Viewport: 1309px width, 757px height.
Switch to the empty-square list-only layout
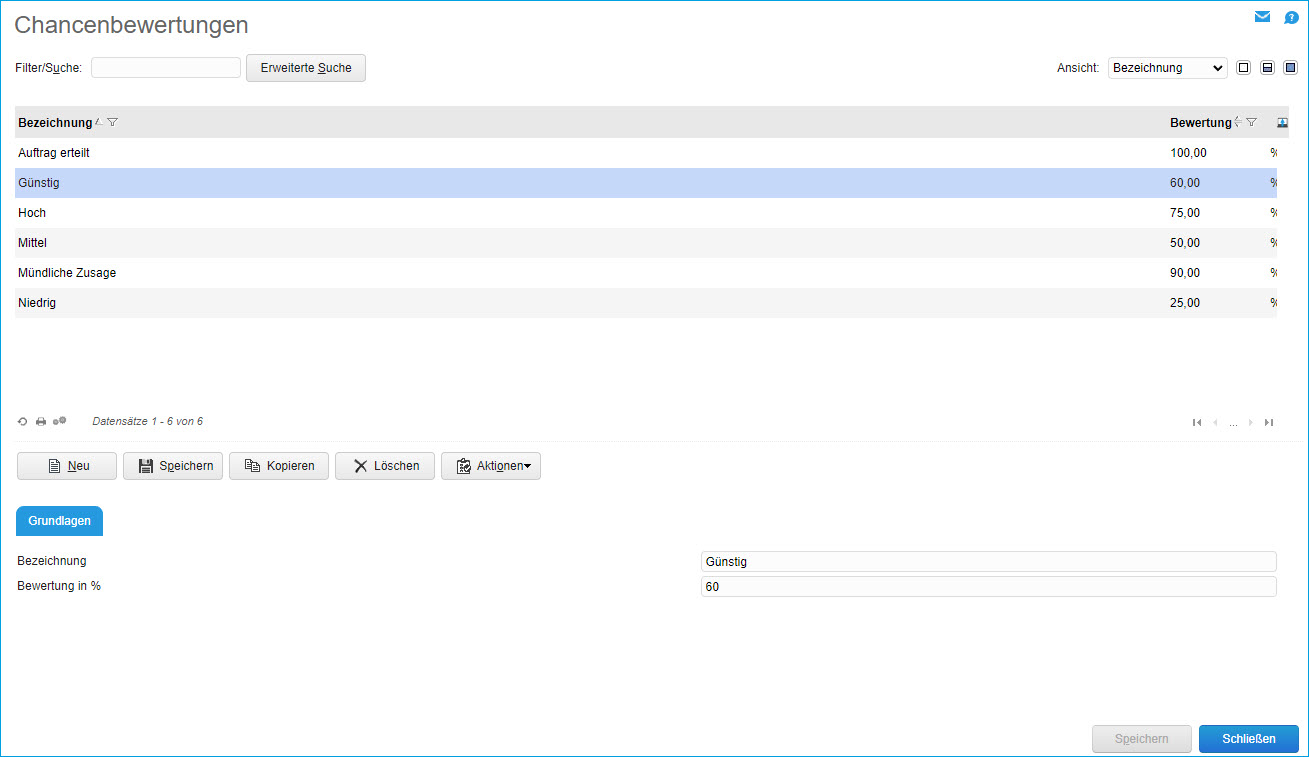pos(1244,68)
